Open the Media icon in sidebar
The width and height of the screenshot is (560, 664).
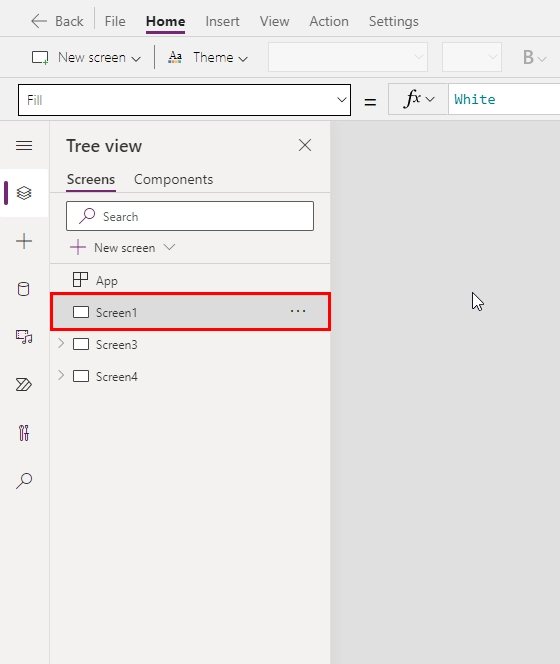click(24, 337)
